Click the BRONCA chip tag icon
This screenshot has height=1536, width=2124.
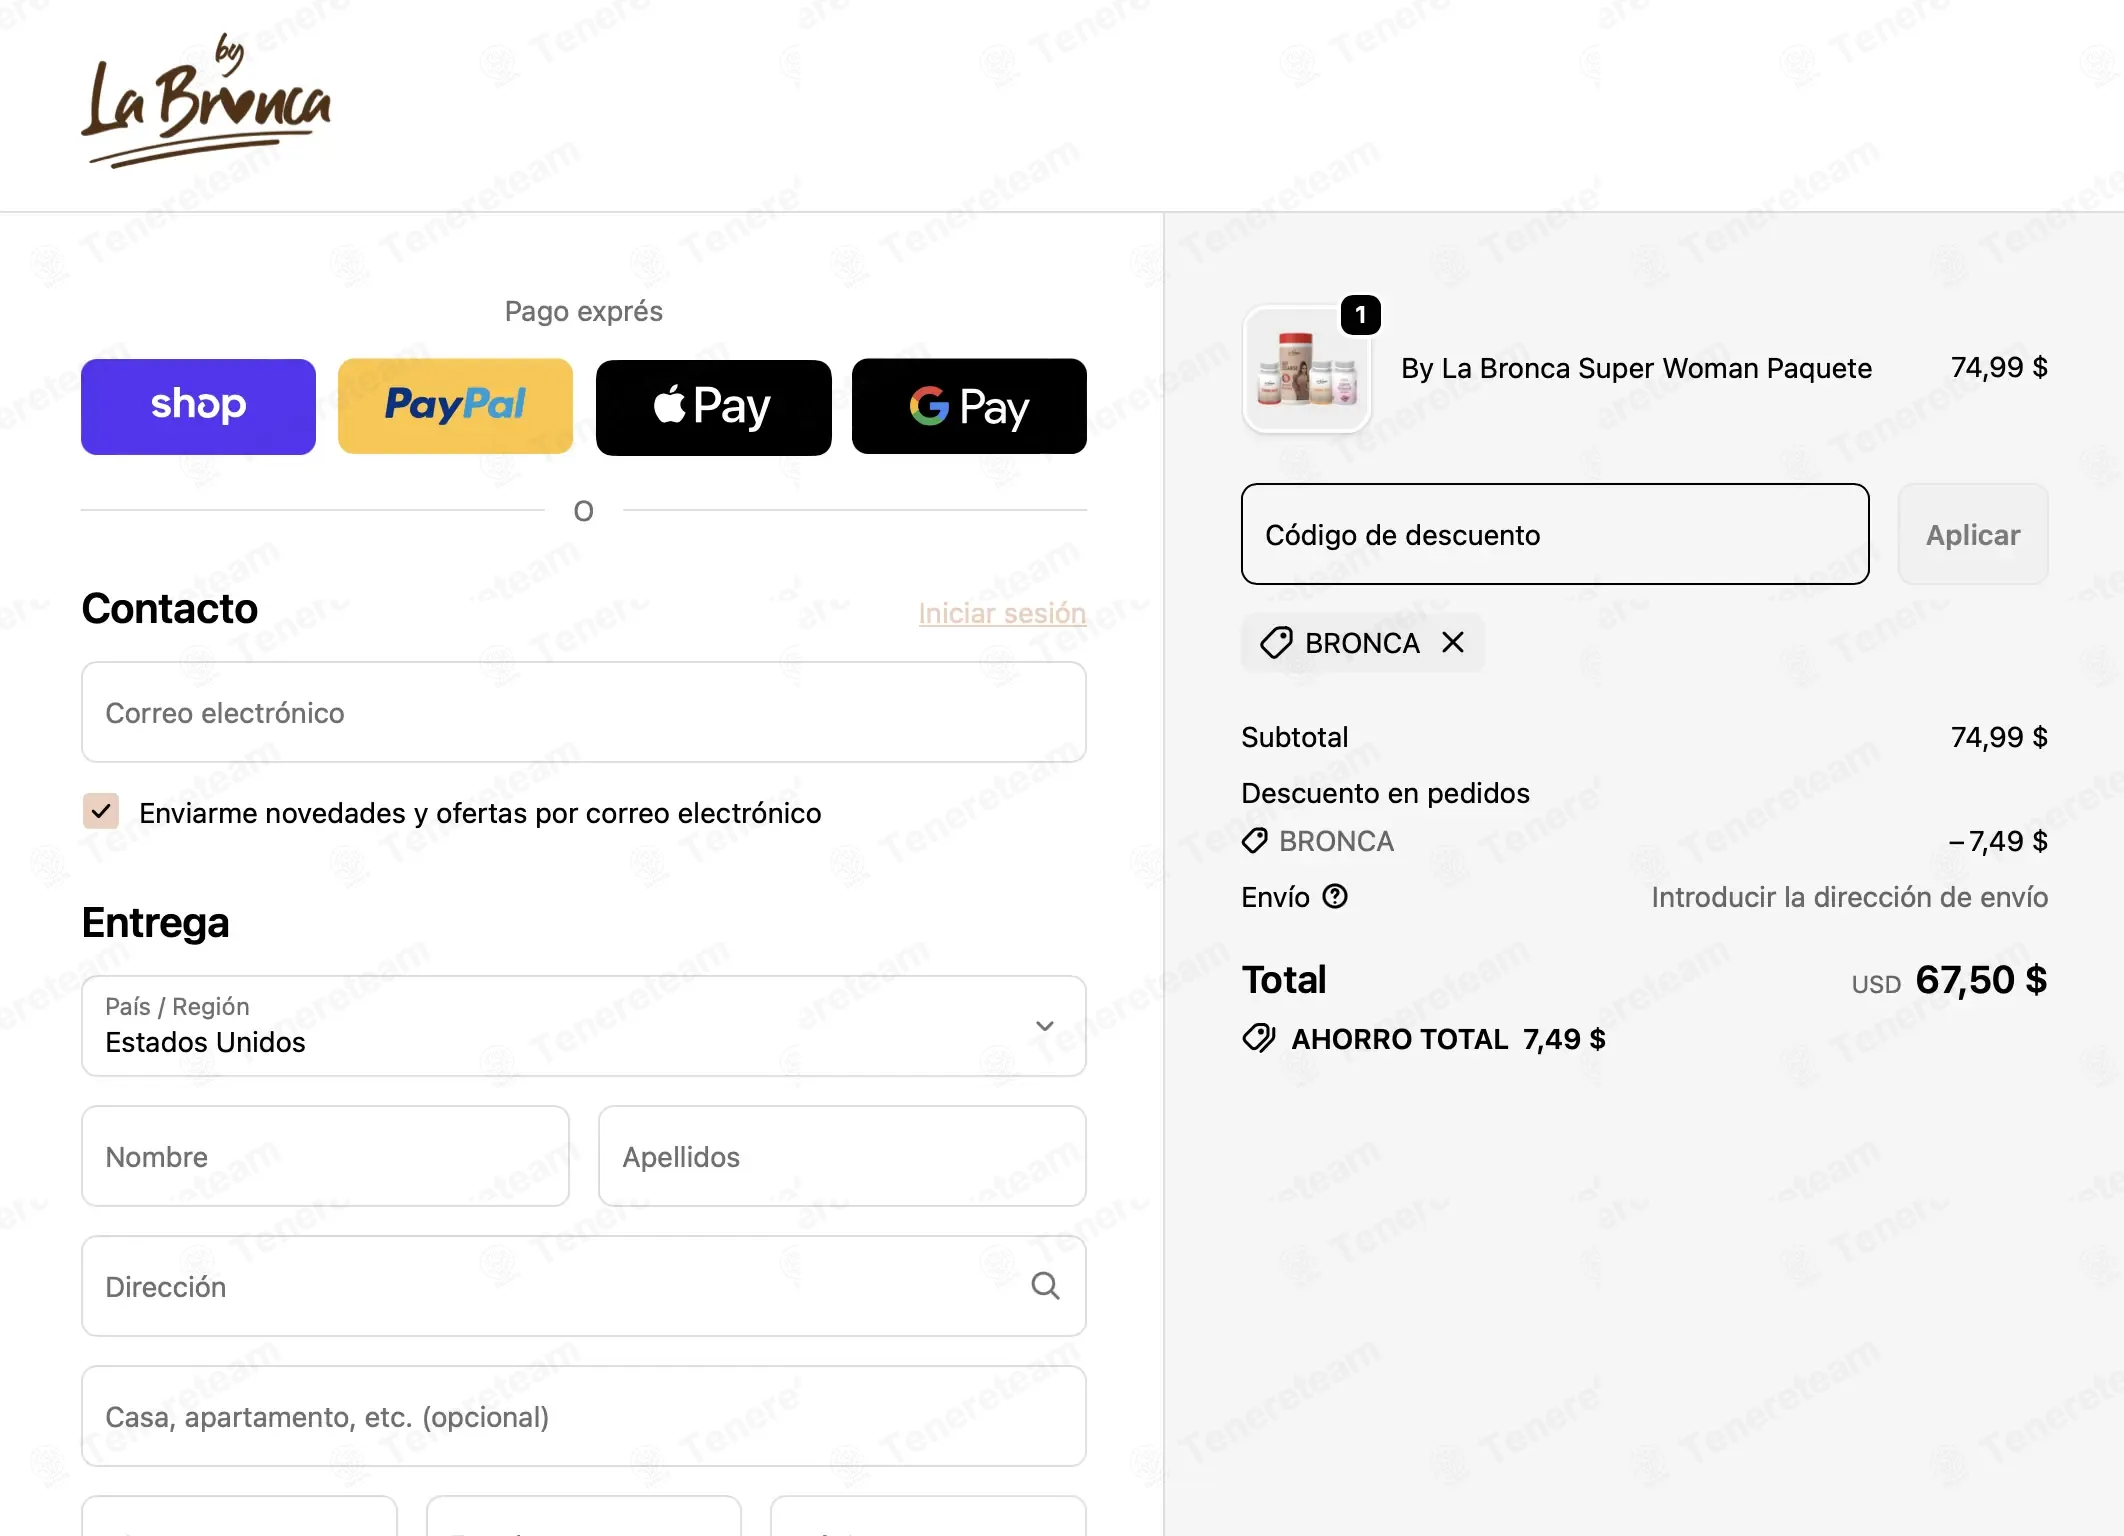click(1276, 643)
